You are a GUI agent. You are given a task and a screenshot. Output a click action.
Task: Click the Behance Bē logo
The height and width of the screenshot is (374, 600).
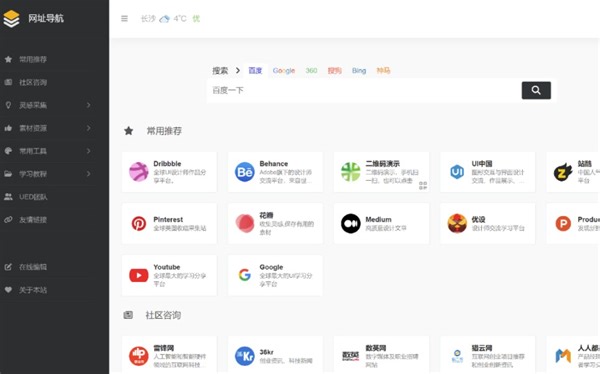pyautogui.click(x=245, y=171)
